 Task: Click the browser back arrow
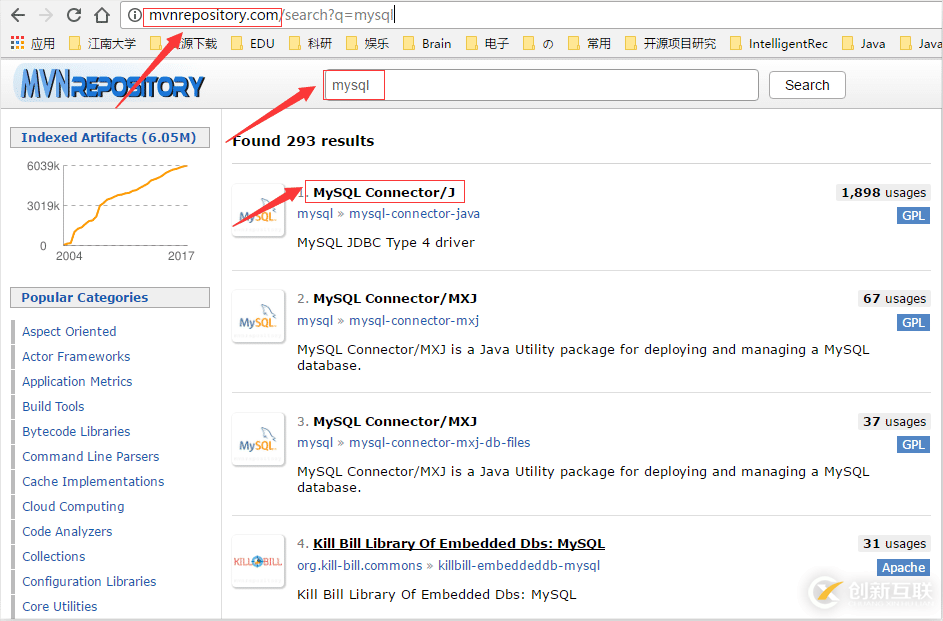(x=18, y=15)
